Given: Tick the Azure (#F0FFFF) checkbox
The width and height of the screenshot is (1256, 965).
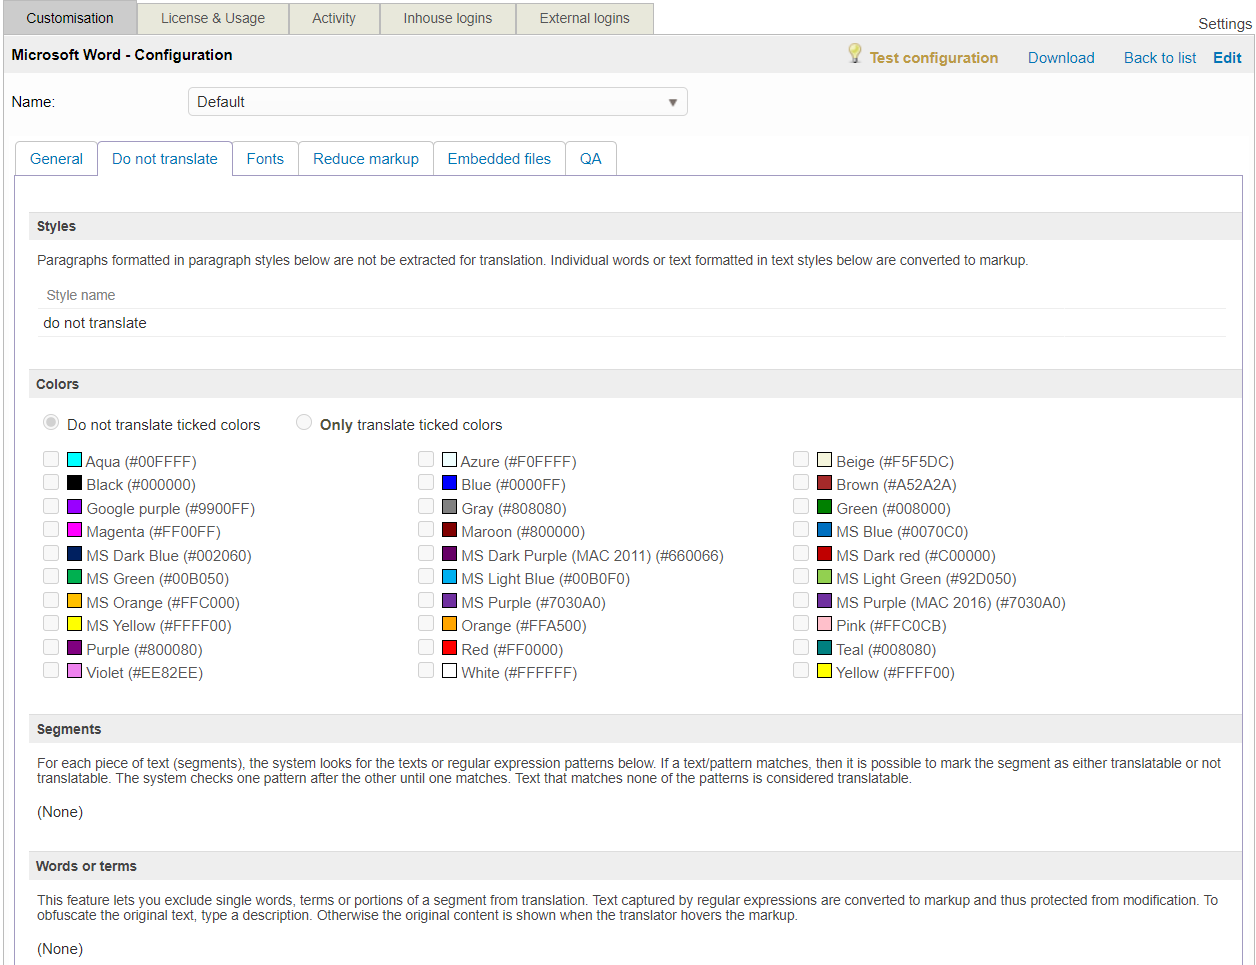Looking at the screenshot, I should pyautogui.click(x=426, y=459).
